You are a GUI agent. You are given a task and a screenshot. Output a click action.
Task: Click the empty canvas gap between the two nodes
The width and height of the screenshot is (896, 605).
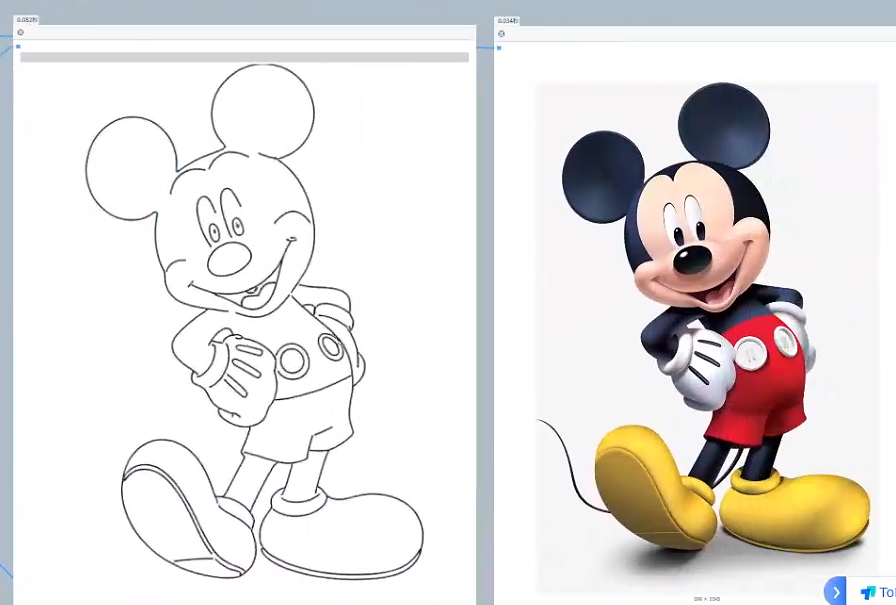(485, 300)
